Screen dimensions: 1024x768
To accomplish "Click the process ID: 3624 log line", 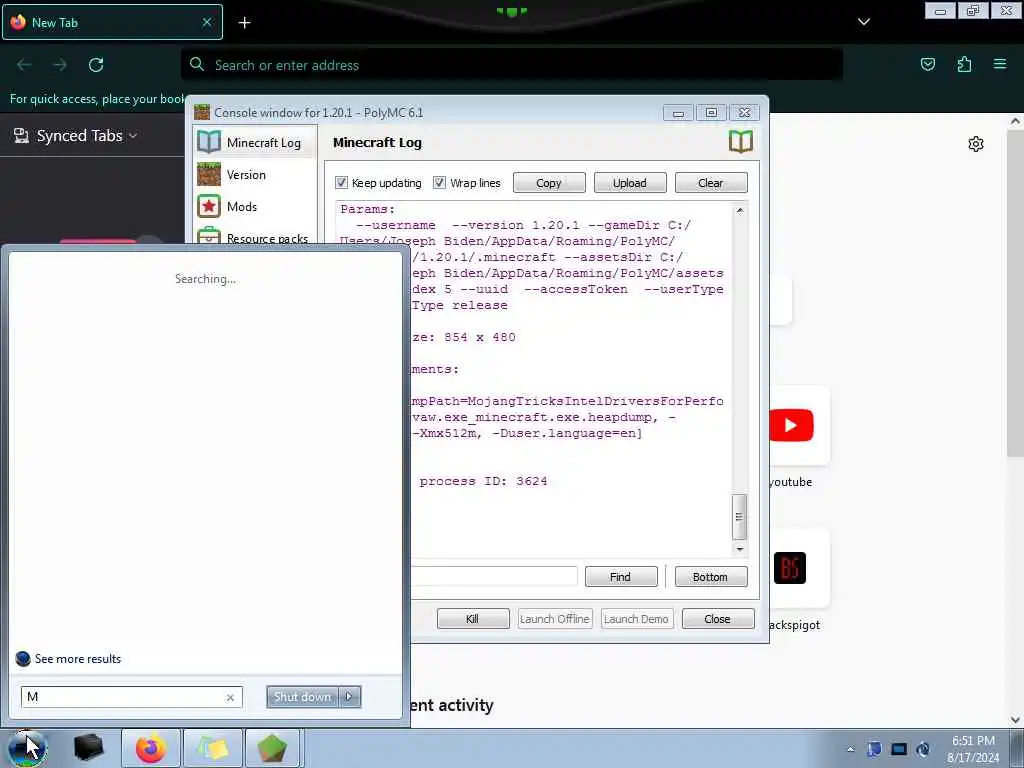I will pyautogui.click(x=483, y=481).
